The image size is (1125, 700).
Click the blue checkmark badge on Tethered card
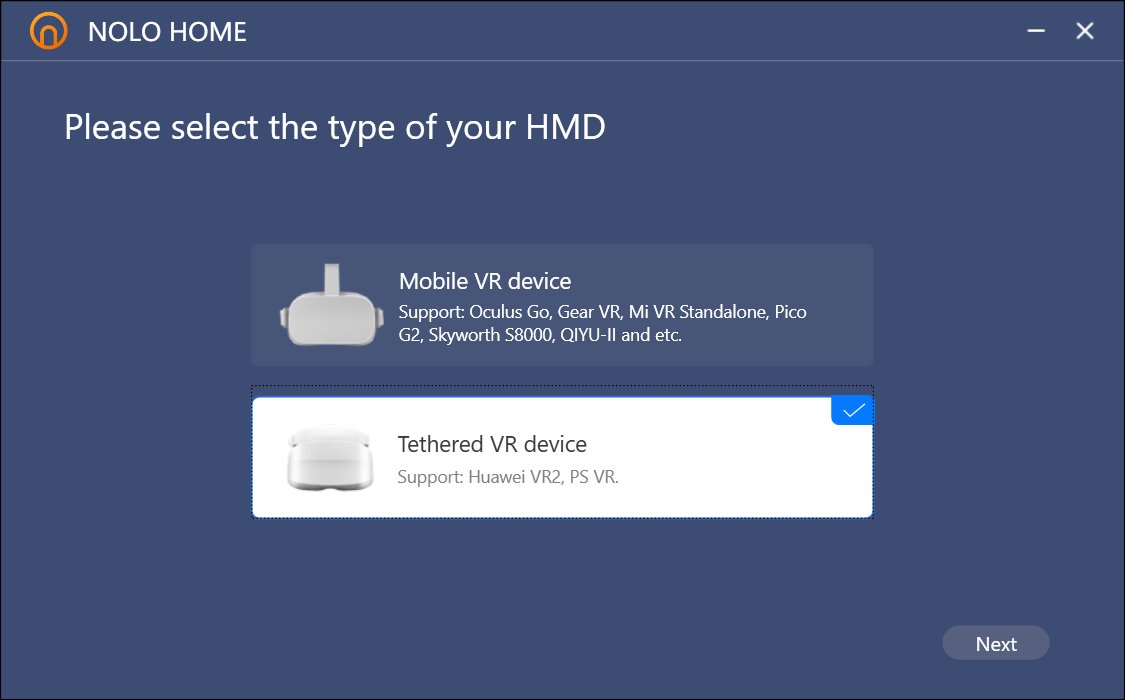click(x=852, y=410)
